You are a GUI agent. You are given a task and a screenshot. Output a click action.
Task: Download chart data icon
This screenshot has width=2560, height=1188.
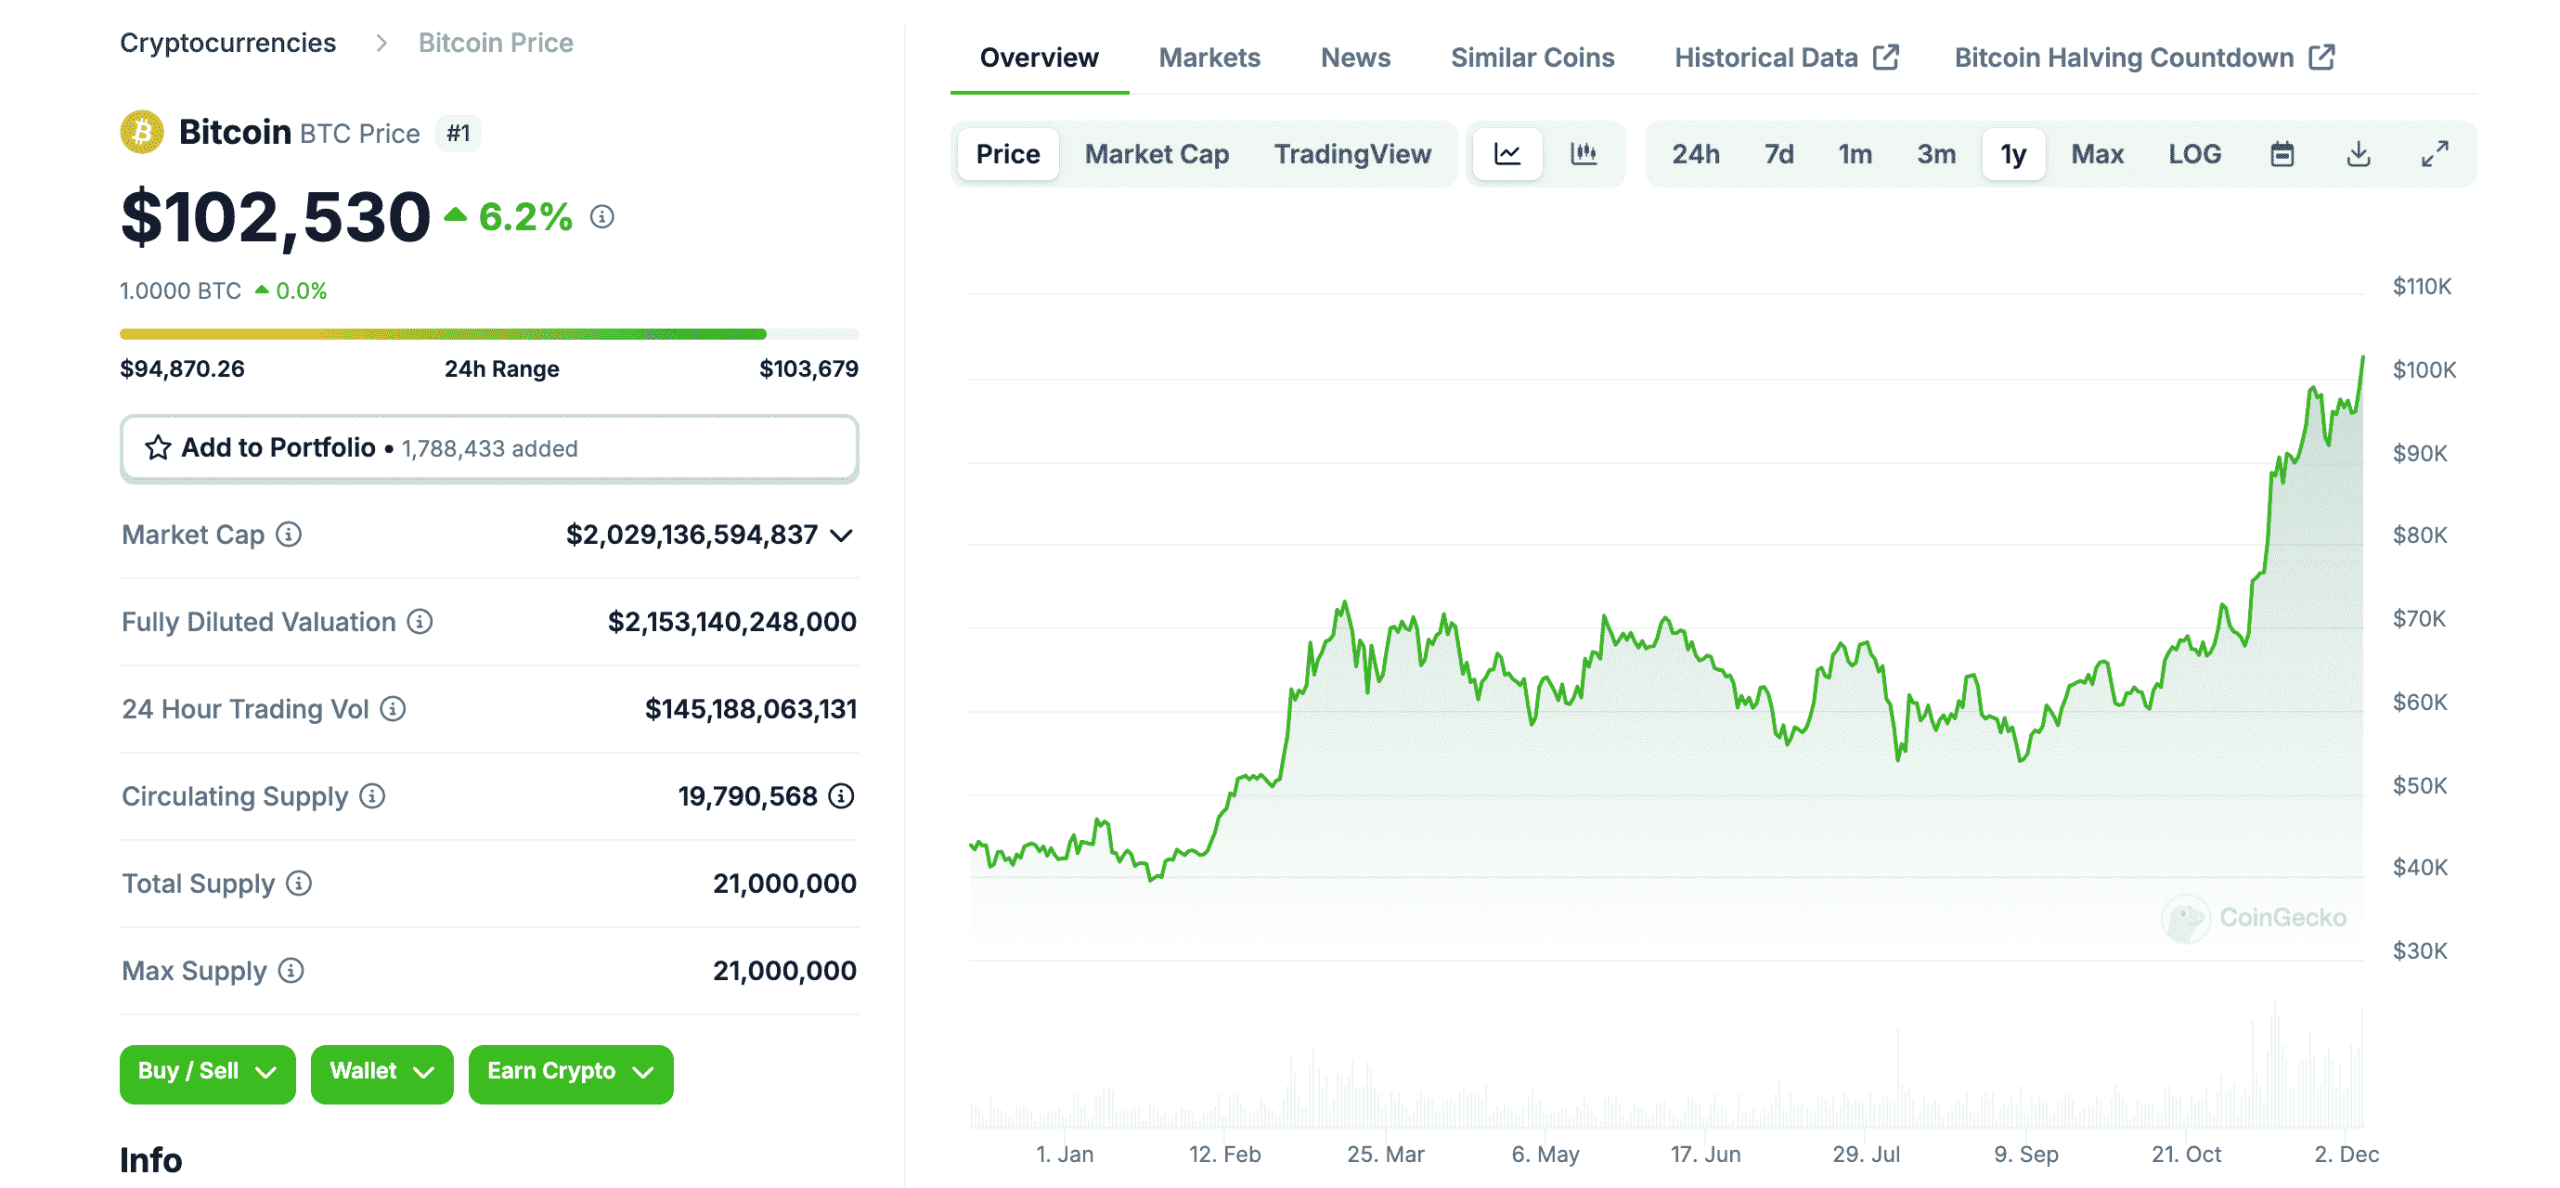(x=2358, y=154)
